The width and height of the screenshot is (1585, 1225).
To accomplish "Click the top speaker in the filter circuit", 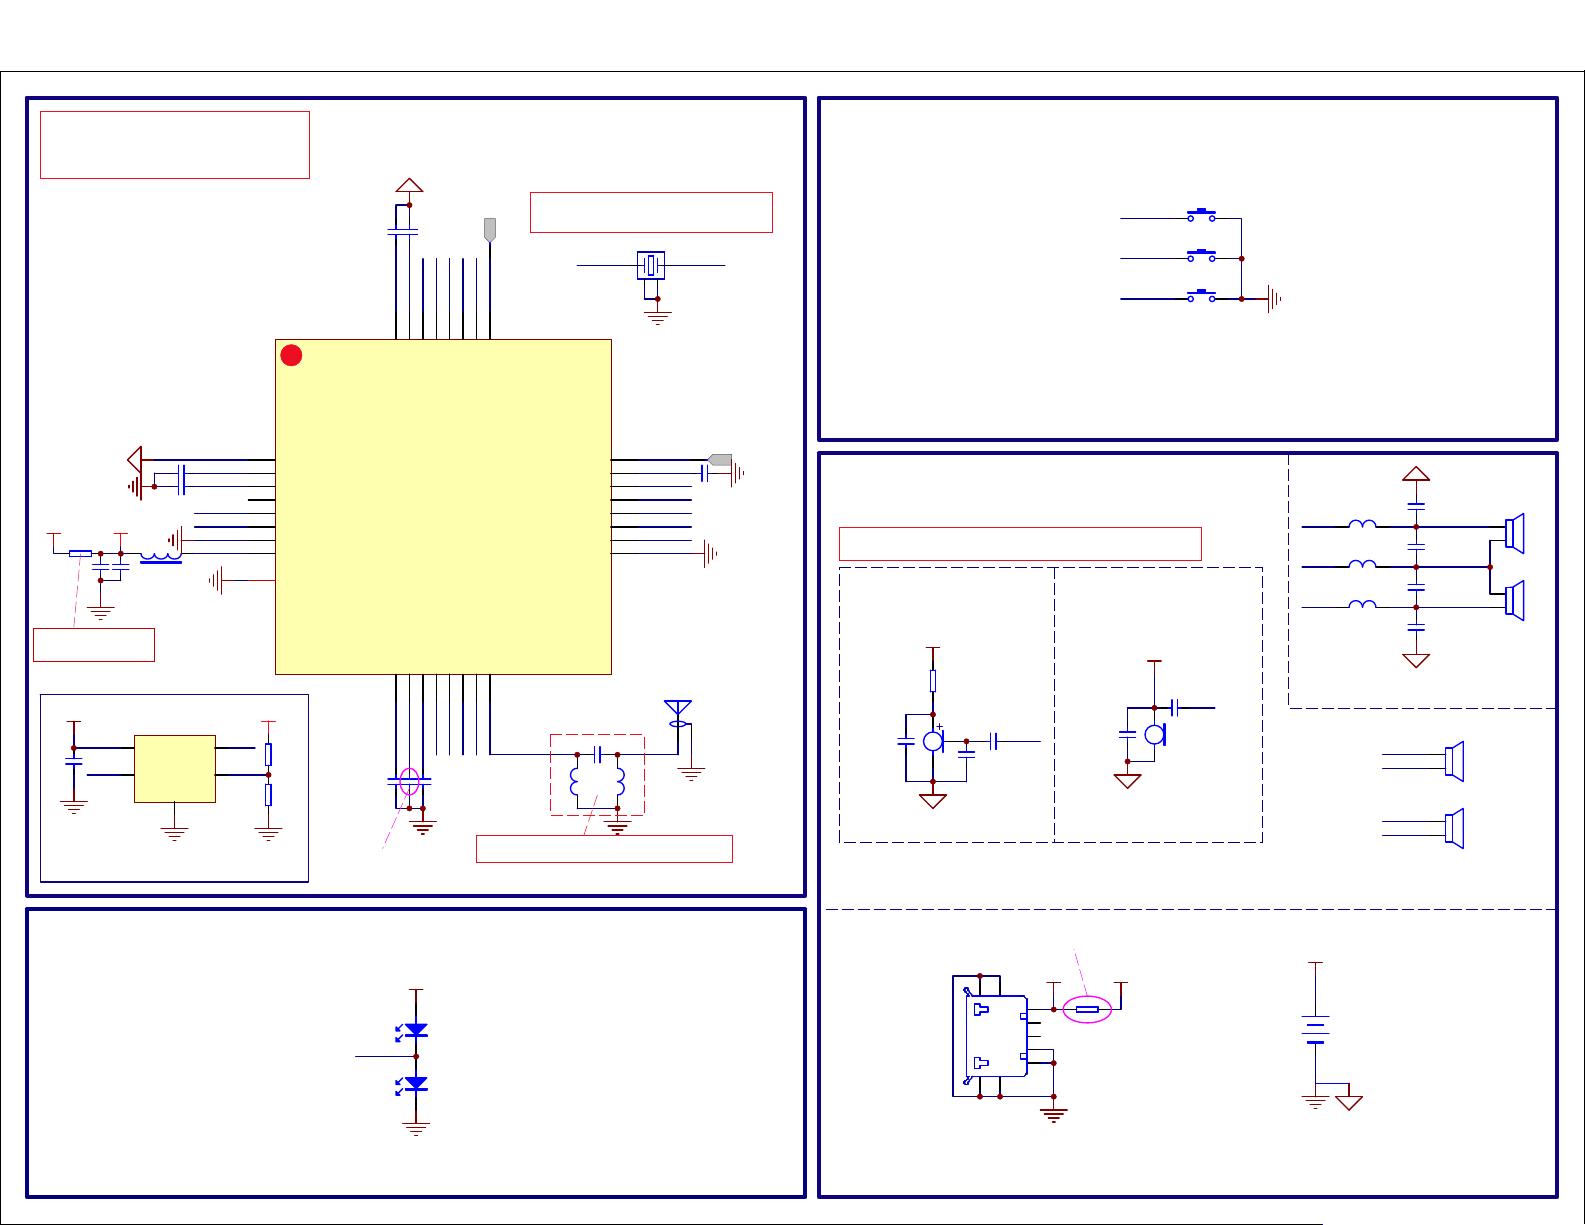I will point(1514,533).
